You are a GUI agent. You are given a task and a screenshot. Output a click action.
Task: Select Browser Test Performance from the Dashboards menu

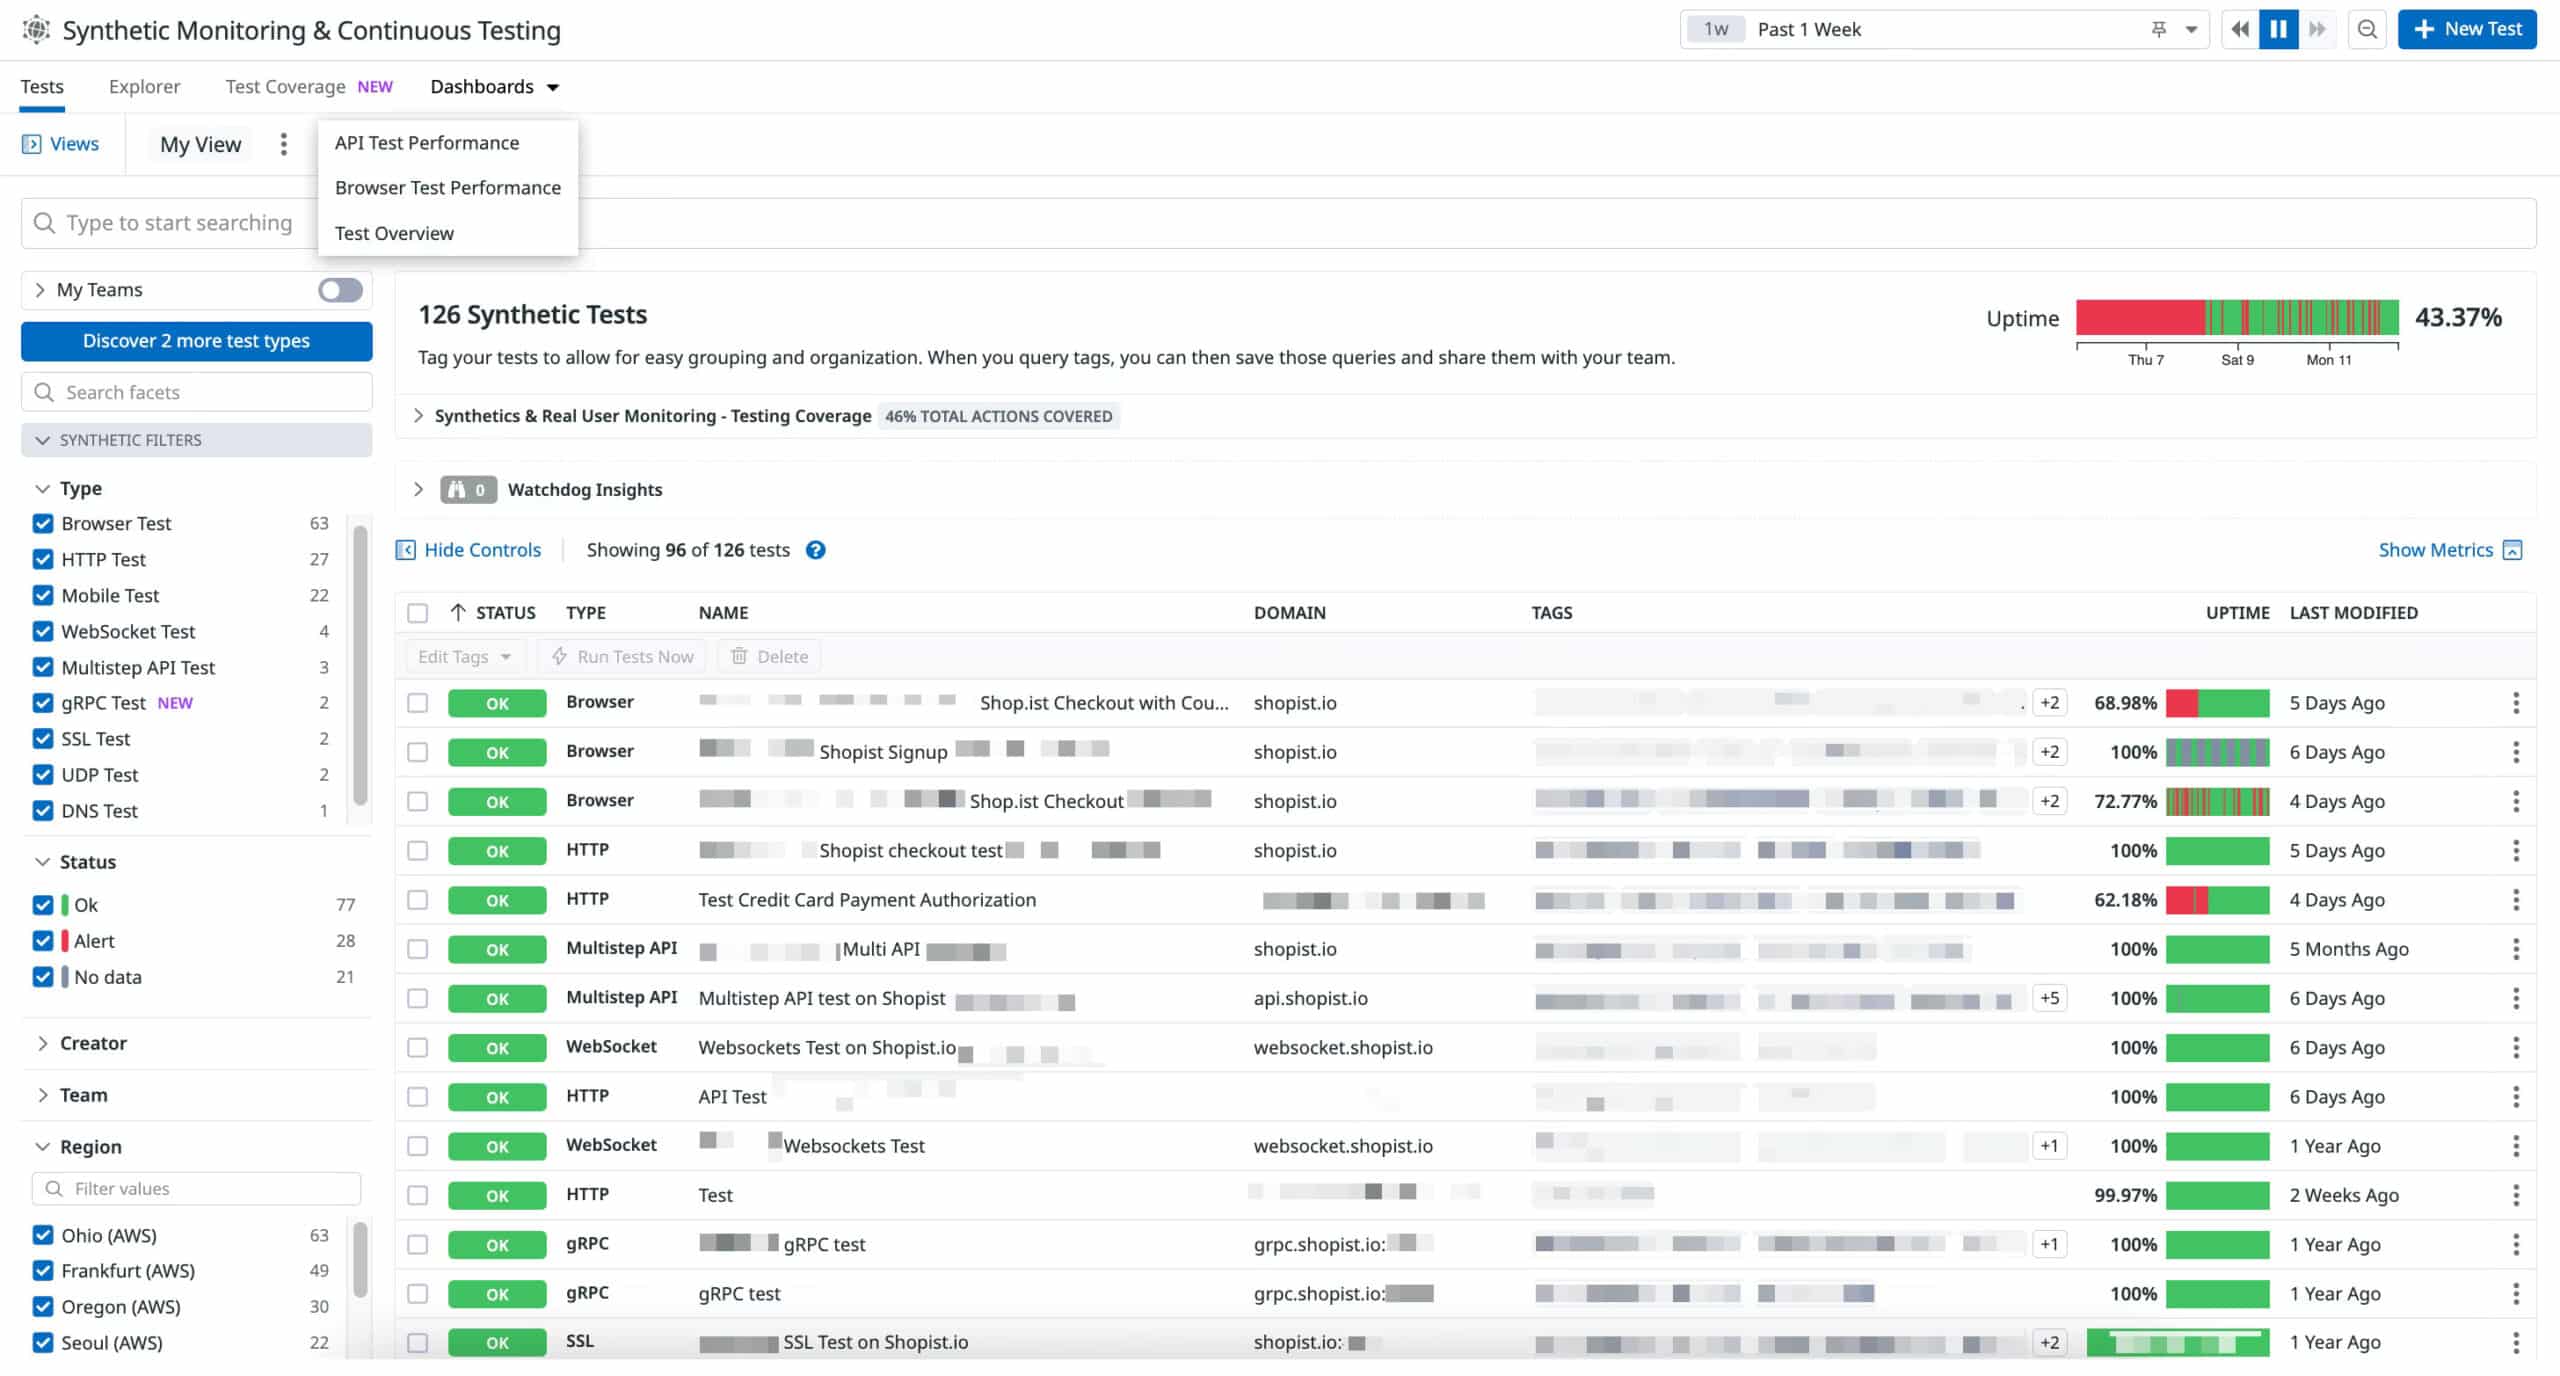click(447, 187)
